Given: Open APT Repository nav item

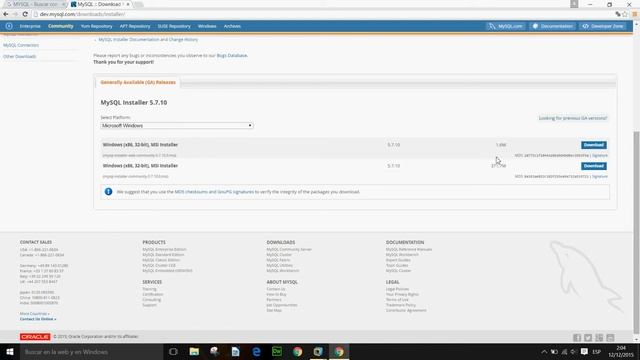Looking at the screenshot, I should click(135, 26).
